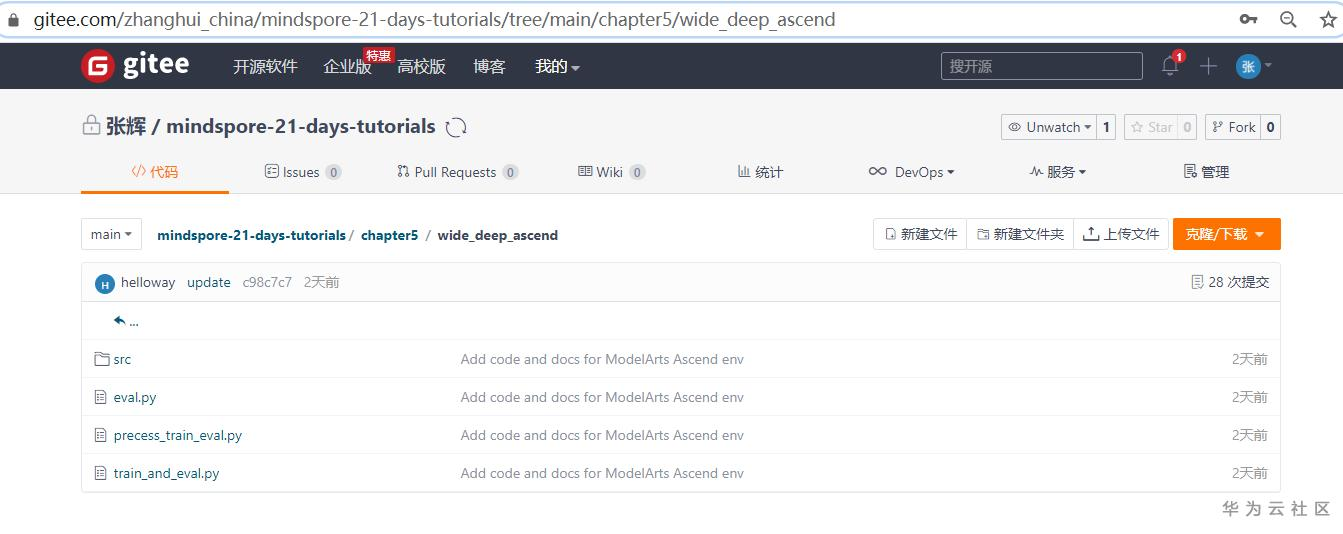
Task: Go to chapter5 breadcrumb
Action: 389,235
